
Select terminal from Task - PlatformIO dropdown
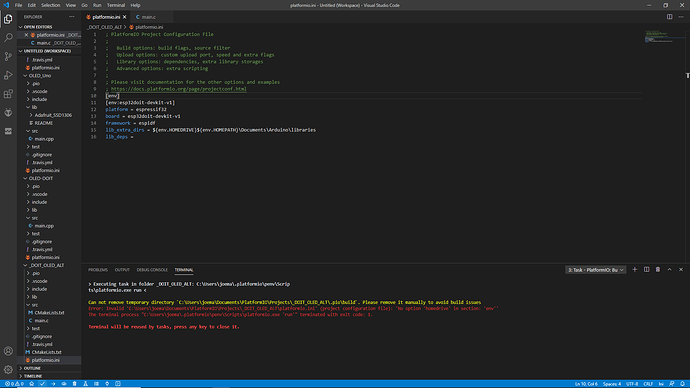595,270
